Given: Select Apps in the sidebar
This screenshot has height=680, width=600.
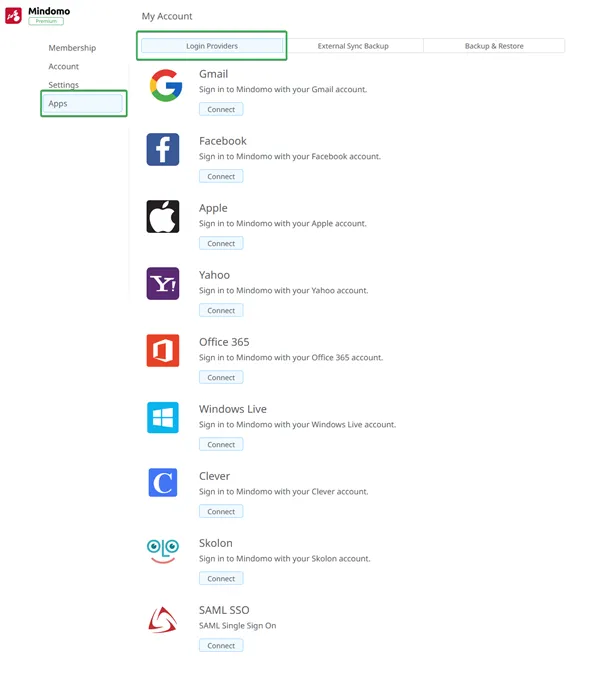Looking at the screenshot, I should [x=82, y=103].
